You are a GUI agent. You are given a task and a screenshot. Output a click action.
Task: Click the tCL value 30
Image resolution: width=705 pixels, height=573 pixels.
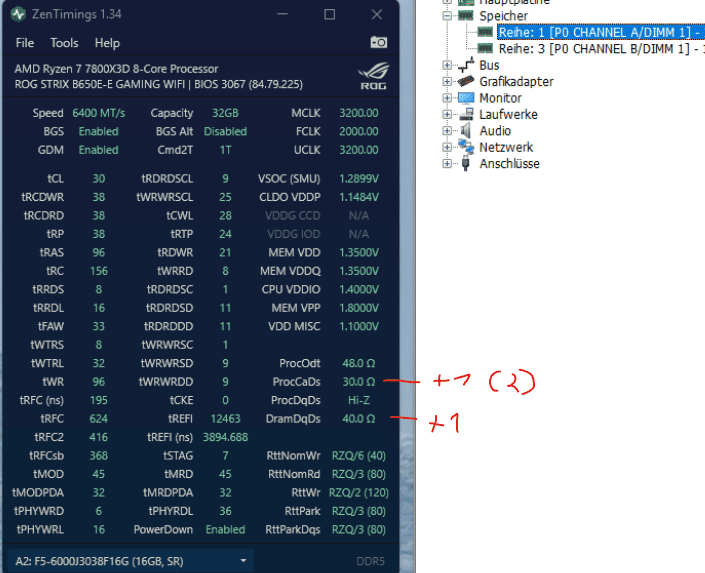click(x=99, y=179)
